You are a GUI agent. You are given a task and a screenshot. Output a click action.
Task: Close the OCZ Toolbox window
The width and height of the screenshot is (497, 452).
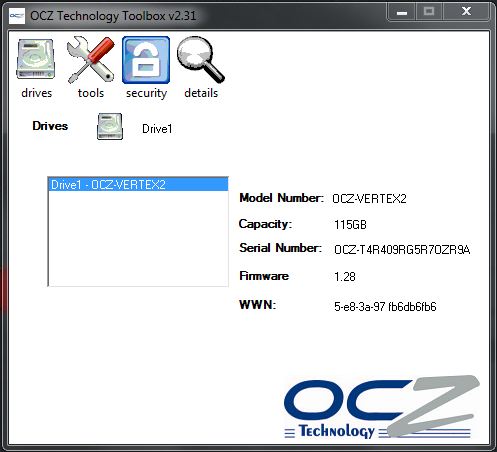466,12
